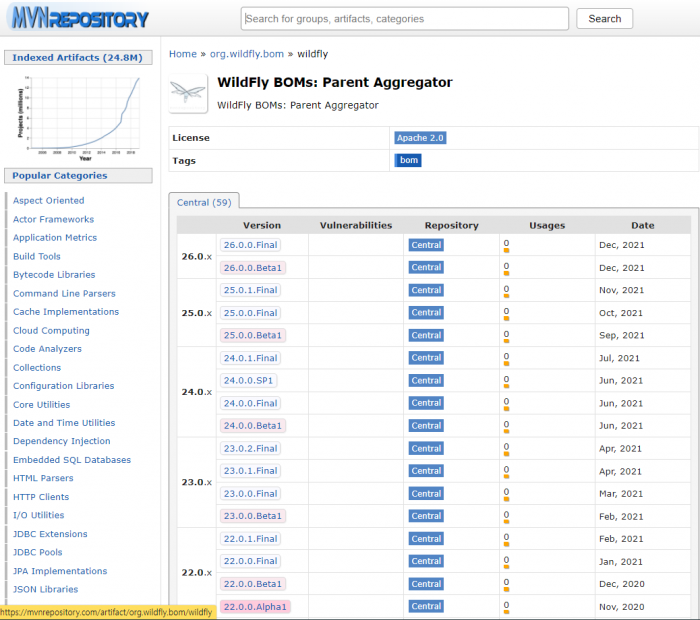Open version 23.0.0.Final
This screenshot has width=700, height=620.
250,494
